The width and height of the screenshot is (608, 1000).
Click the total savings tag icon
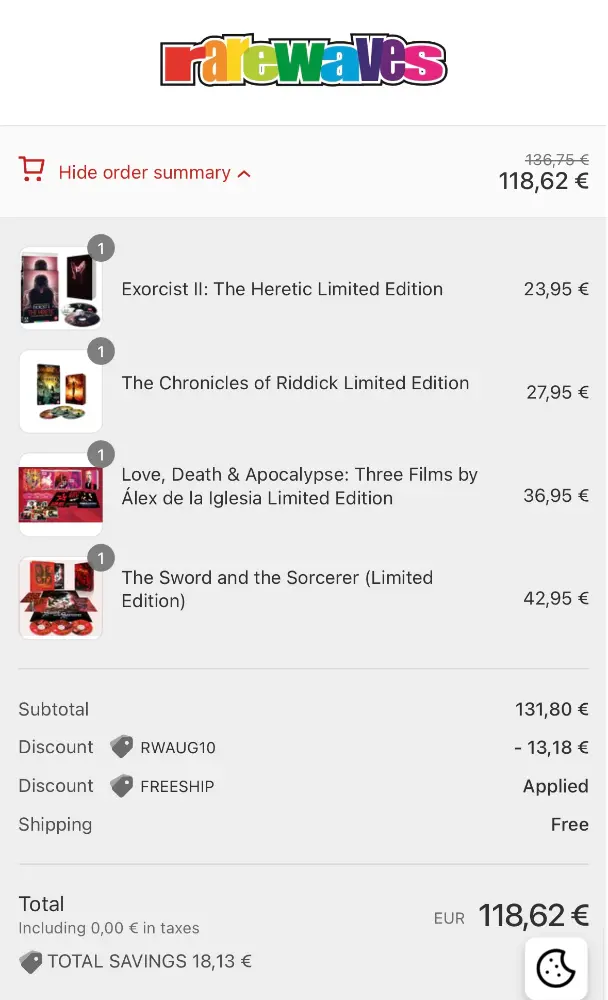31,962
